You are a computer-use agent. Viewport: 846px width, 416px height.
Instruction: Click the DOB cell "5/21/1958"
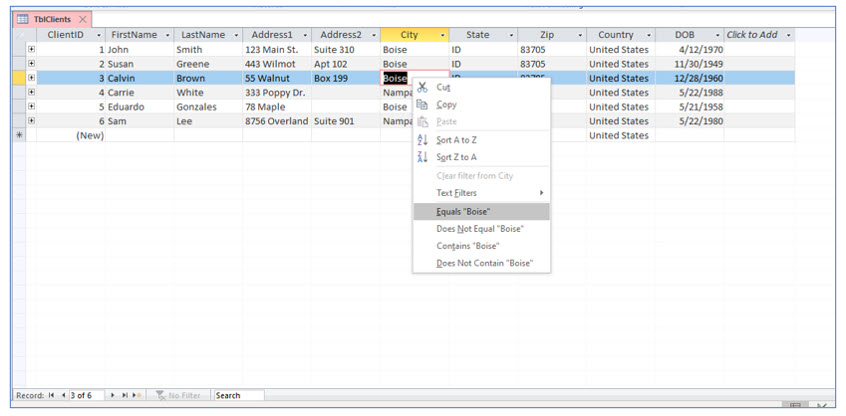(x=690, y=107)
